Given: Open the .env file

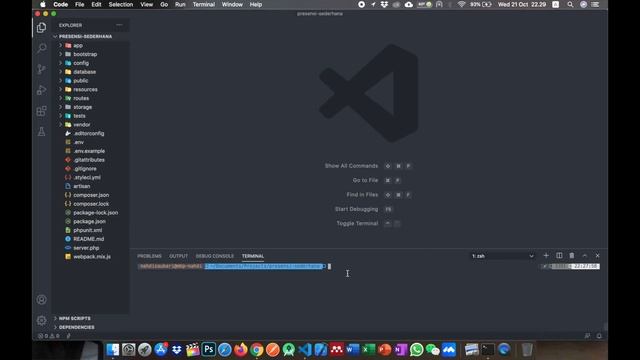Looking at the screenshot, I should (79, 142).
